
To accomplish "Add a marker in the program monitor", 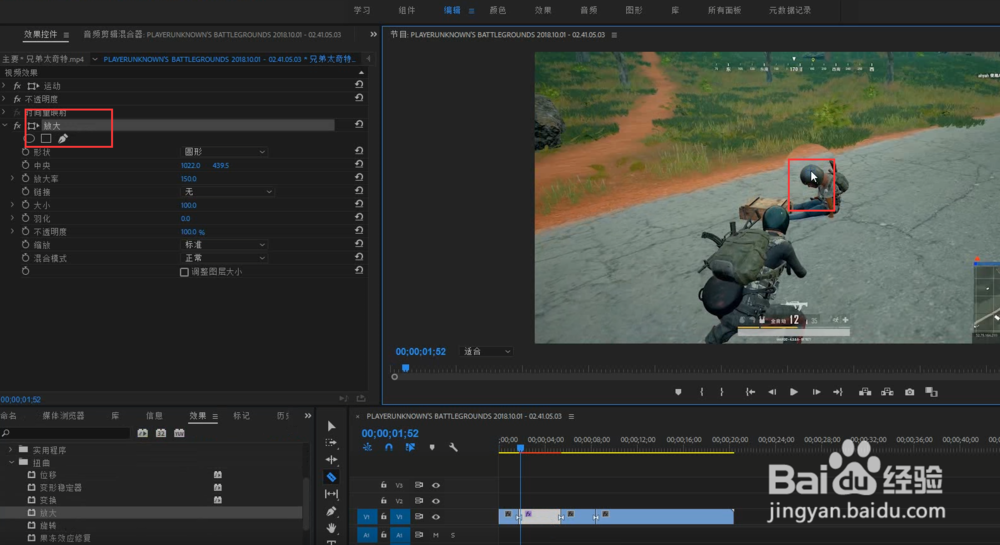I will coord(678,392).
